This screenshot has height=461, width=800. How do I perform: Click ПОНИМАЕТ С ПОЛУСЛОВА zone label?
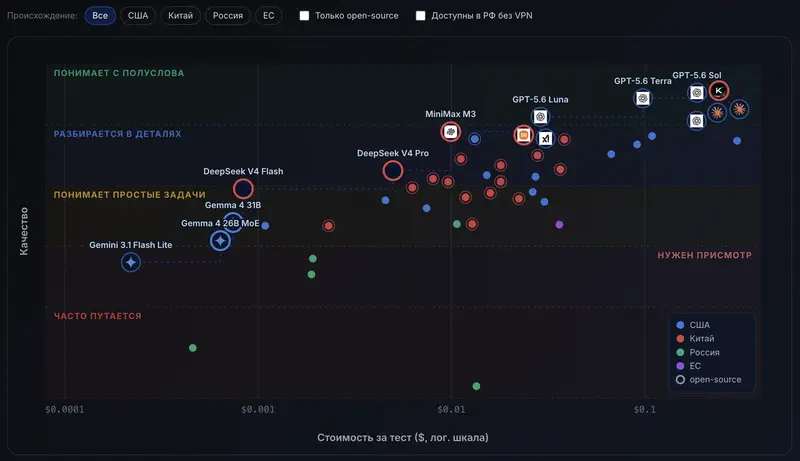click(119, 73)
